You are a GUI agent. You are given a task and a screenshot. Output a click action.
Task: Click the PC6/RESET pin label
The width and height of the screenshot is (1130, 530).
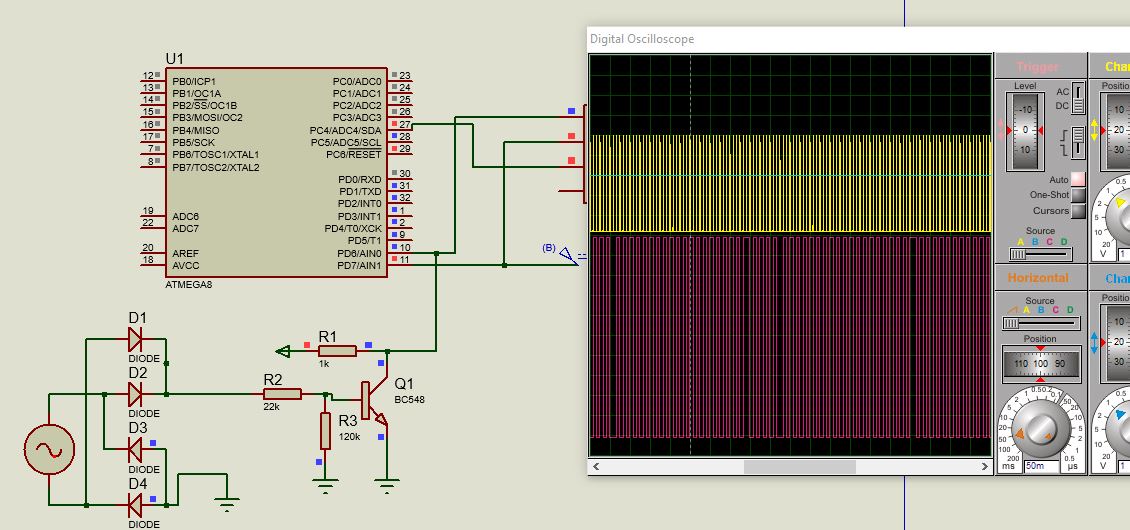coord(354,154)
